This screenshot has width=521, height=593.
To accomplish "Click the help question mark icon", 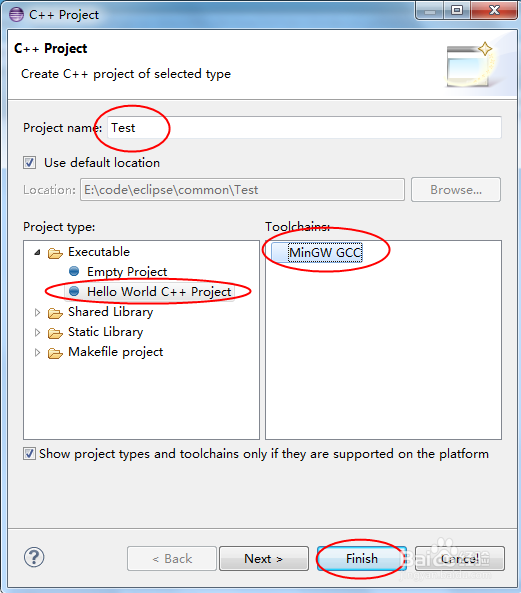I will 34,557.
